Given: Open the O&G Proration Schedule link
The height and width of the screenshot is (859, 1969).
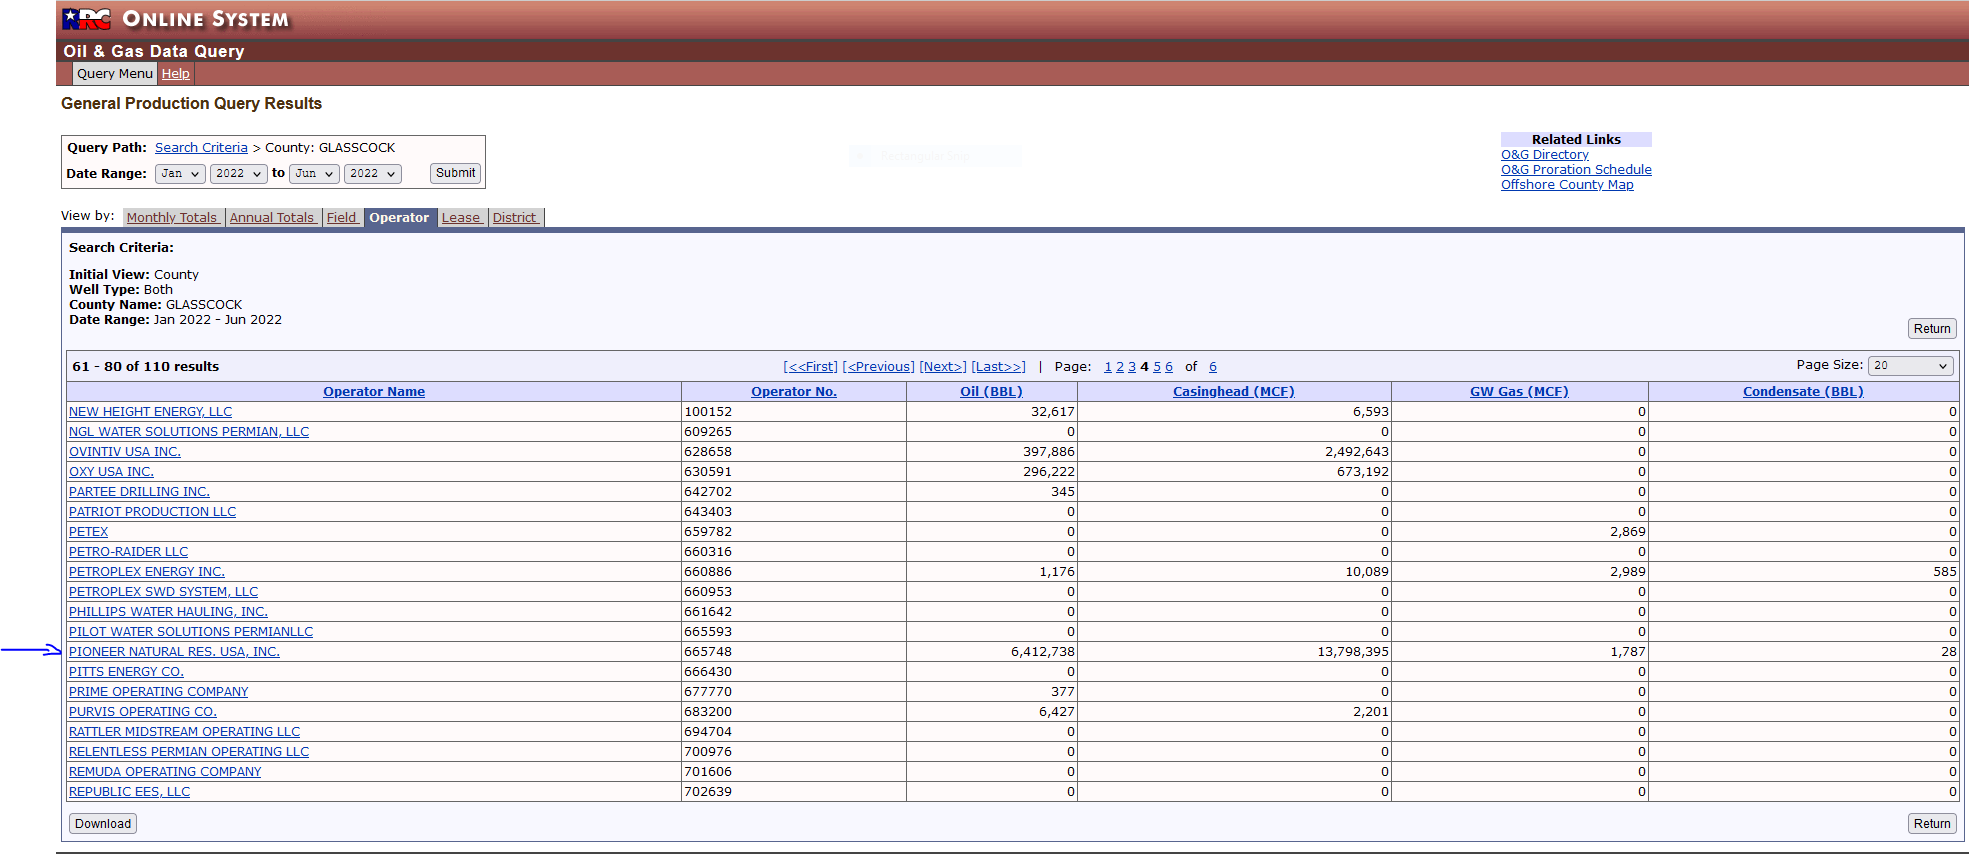Looking at the screenshot, I should [x=1576, y=170].
